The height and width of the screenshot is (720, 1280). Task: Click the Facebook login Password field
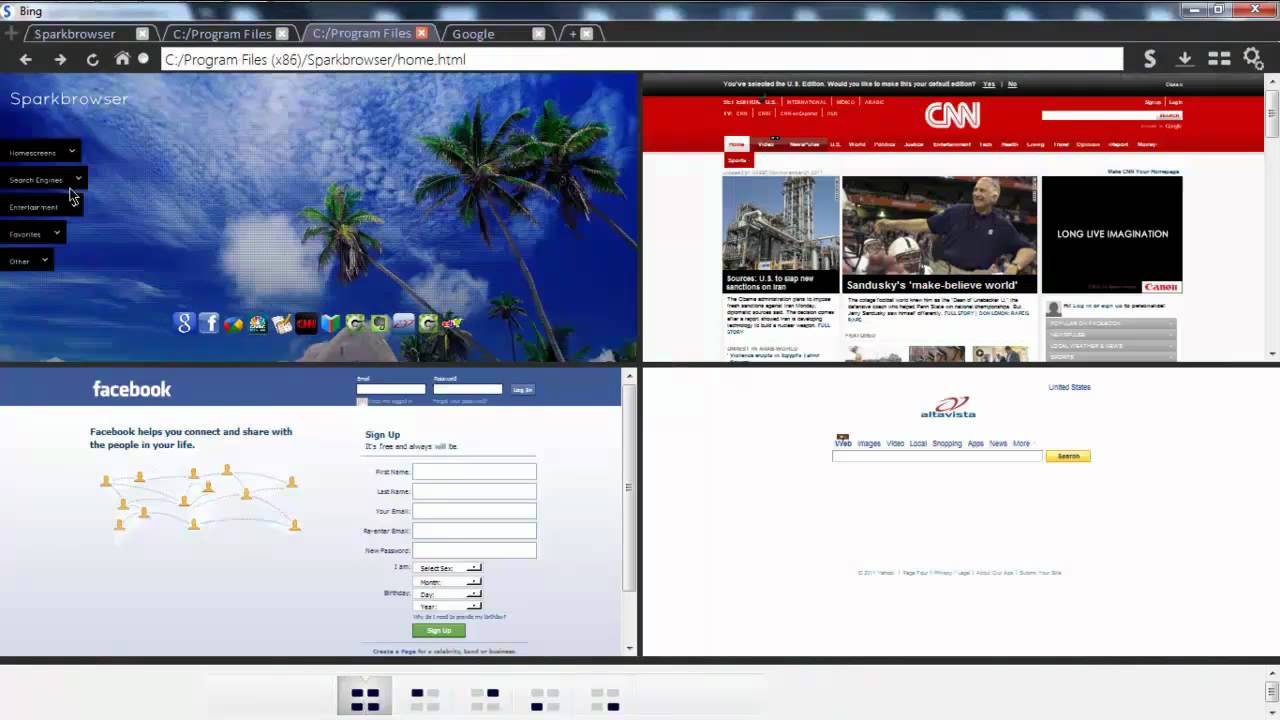[x=468, y=389]
